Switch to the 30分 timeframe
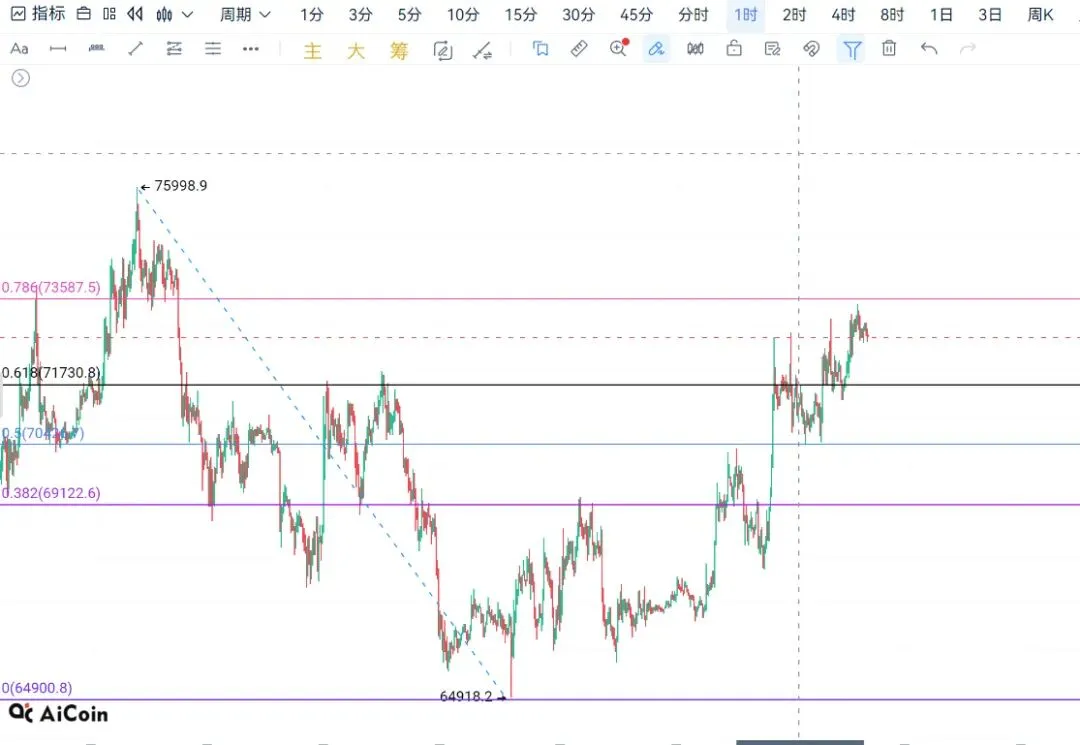The height and width of the screenshot is (745, 1080). [x=579, y=14]
